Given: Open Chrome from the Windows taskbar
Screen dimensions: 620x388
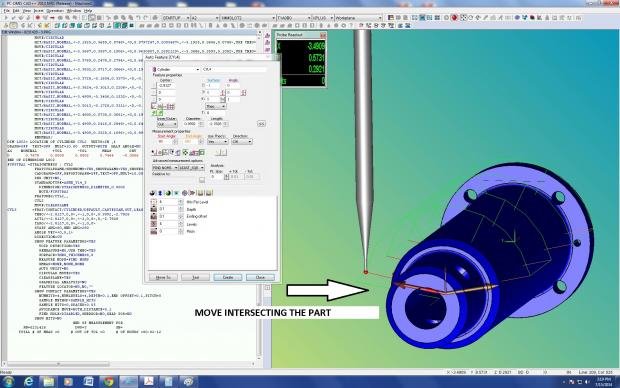Looking at the screenshot, I should [108, 382].
